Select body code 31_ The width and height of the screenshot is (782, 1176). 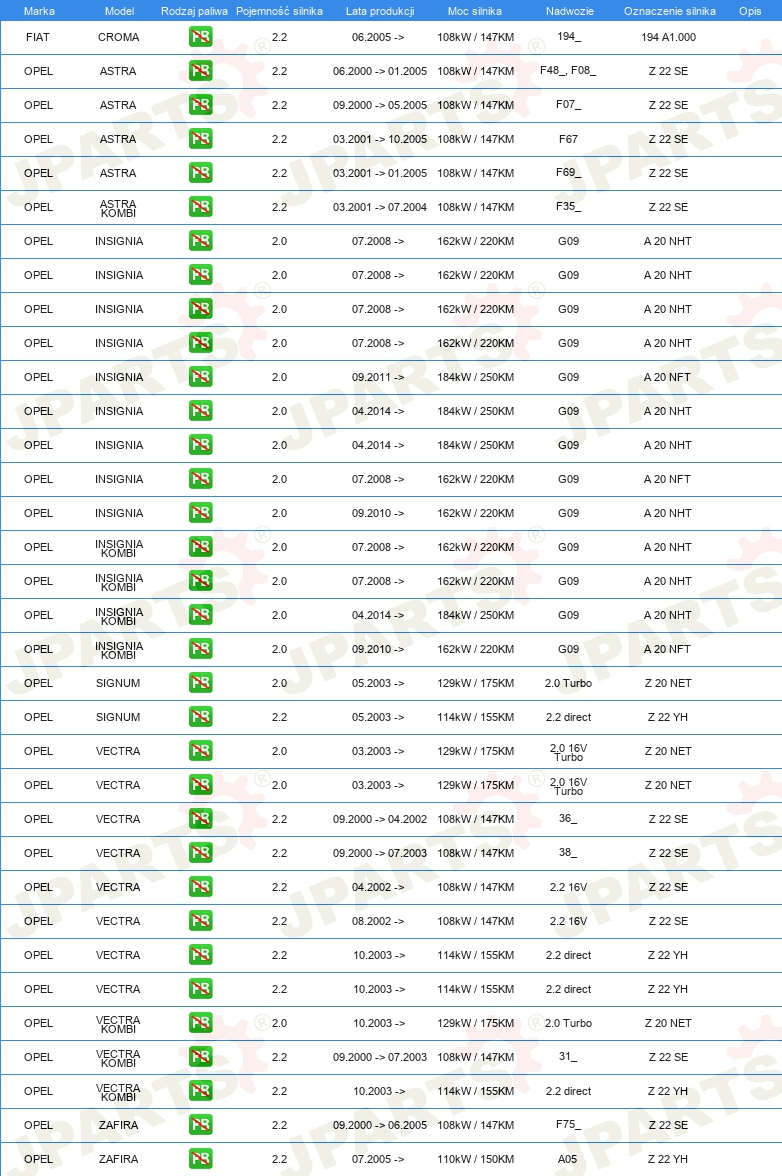point(568,1057)
